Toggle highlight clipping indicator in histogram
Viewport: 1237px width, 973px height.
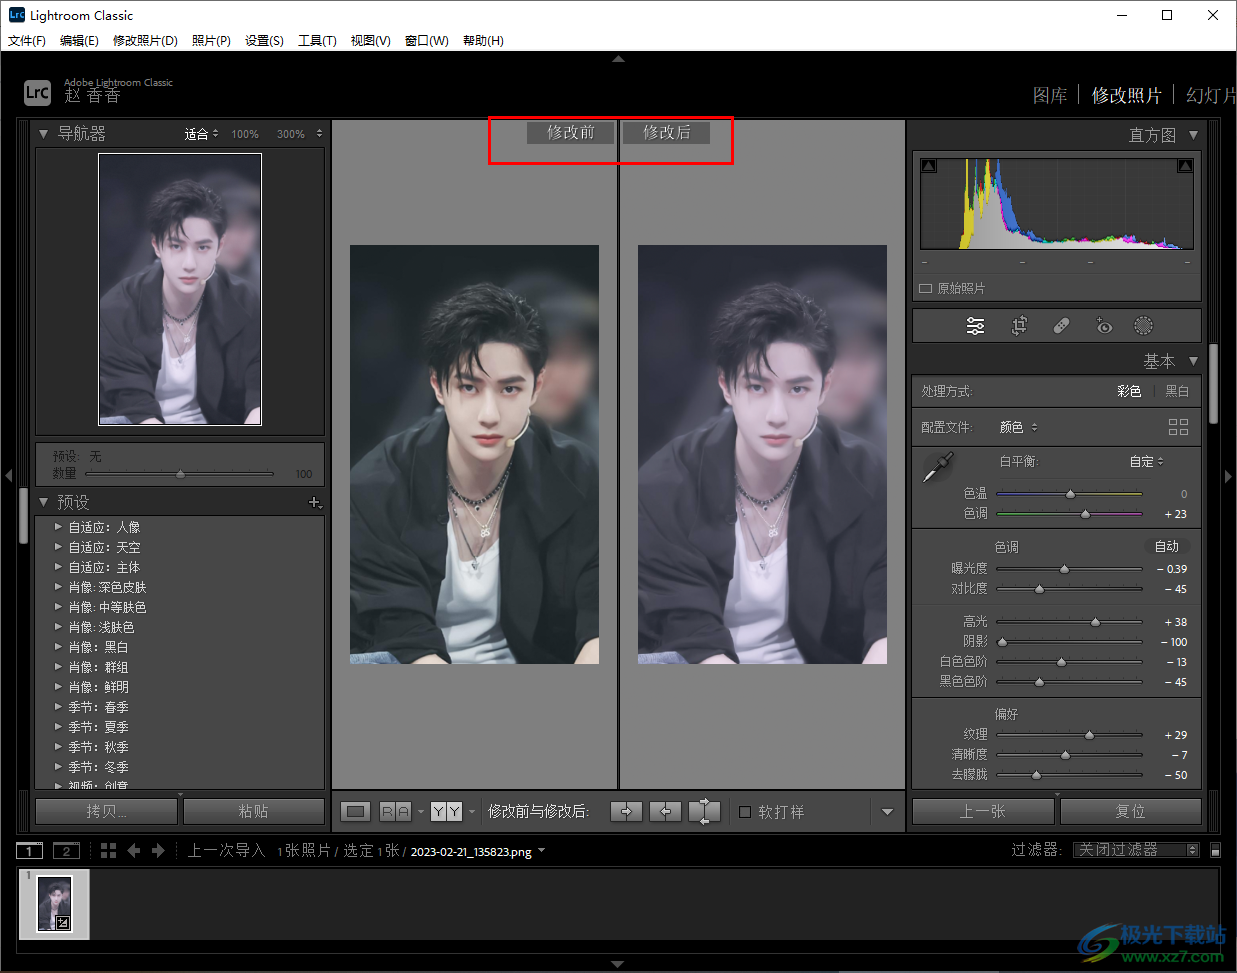click(1185, 166)
